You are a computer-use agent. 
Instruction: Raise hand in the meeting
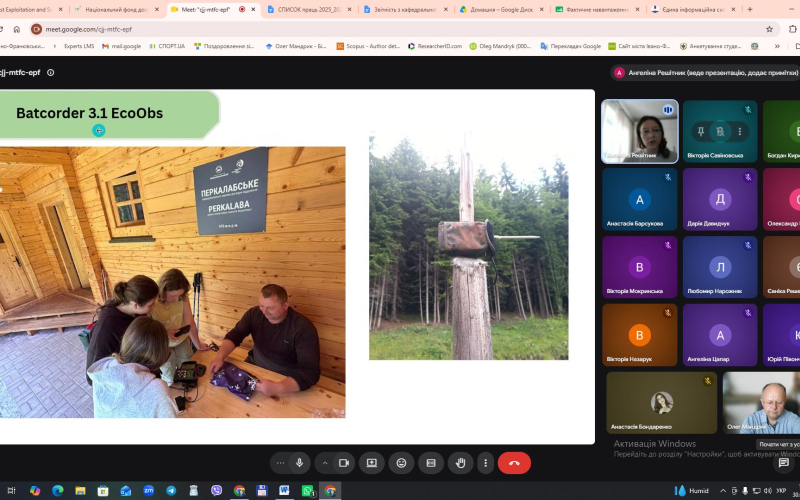[x=461, y=463]
